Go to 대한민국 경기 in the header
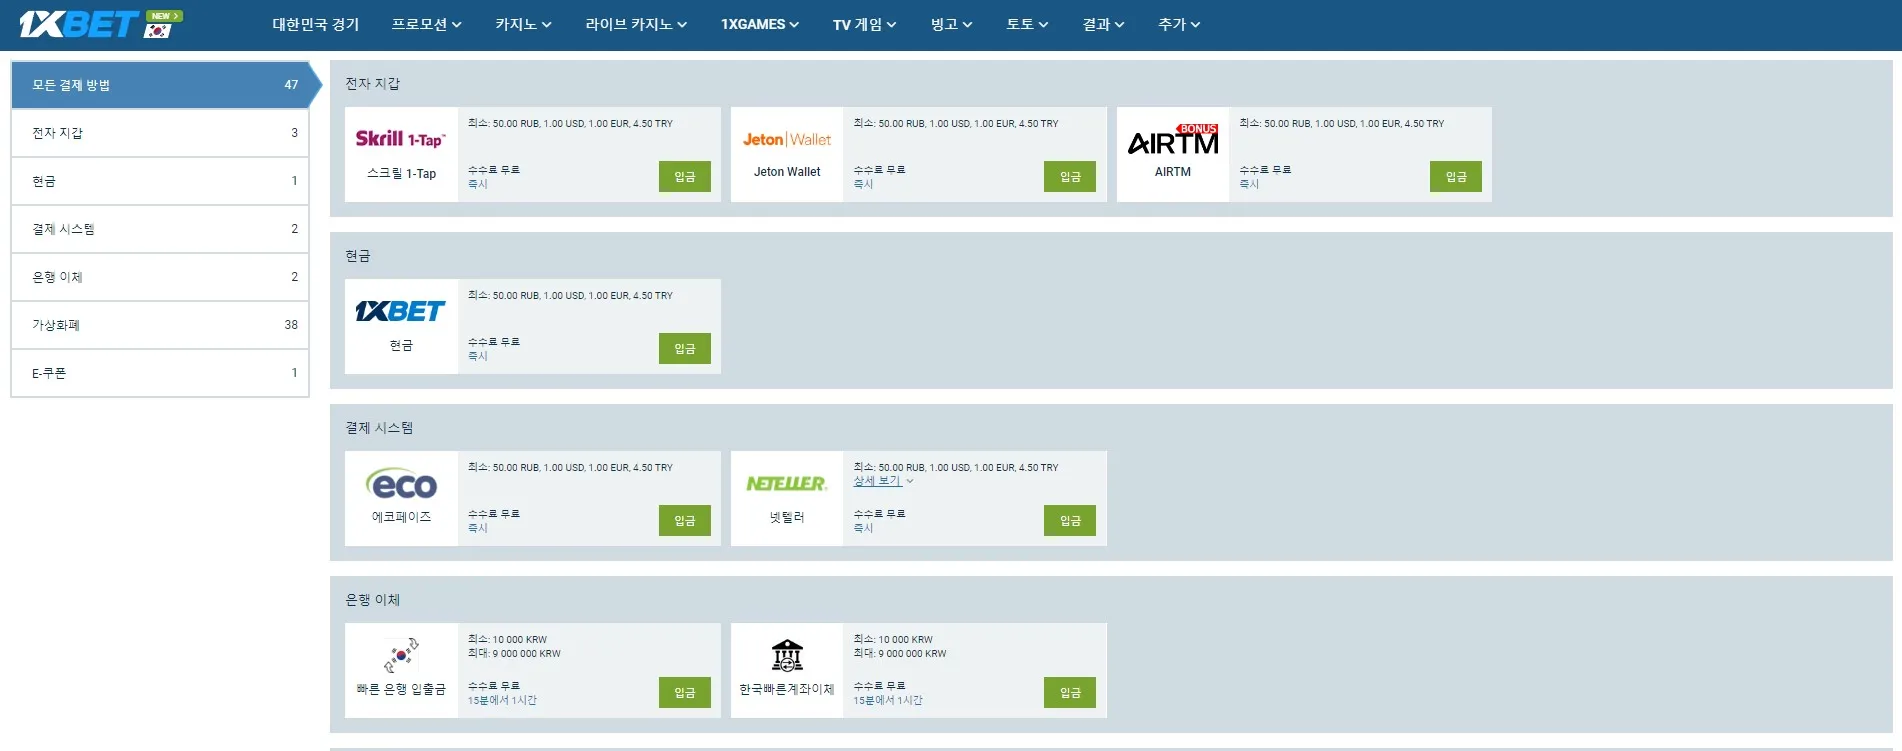Image resolution: width=1902 pixels, height=751 pixels. click(316, 24)
